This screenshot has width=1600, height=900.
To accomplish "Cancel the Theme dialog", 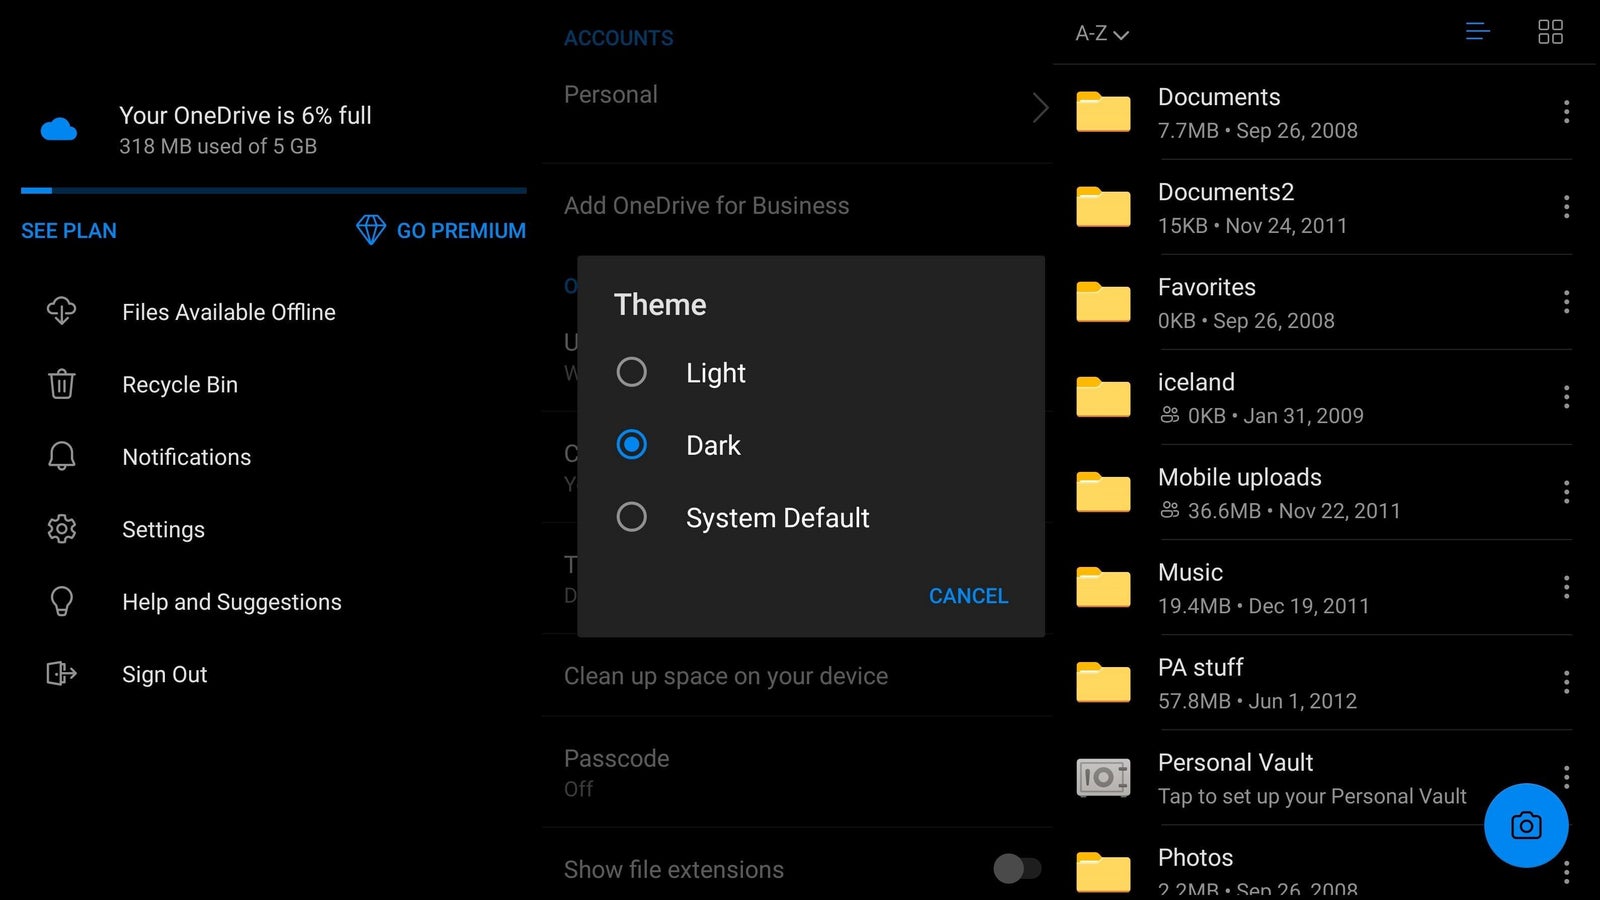I will [968, 596].
